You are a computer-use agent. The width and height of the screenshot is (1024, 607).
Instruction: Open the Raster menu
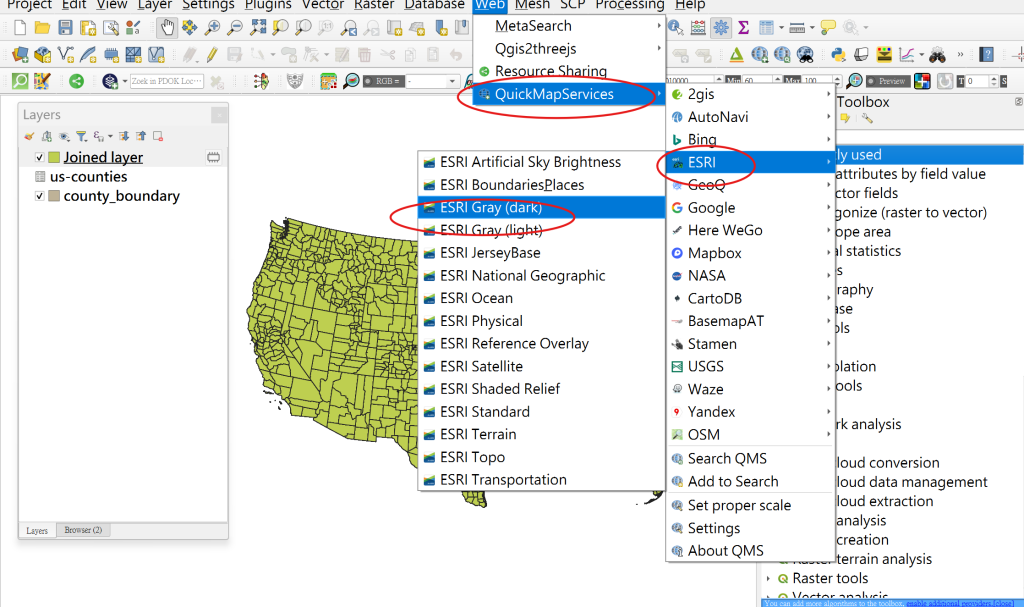tap(374, 5)
